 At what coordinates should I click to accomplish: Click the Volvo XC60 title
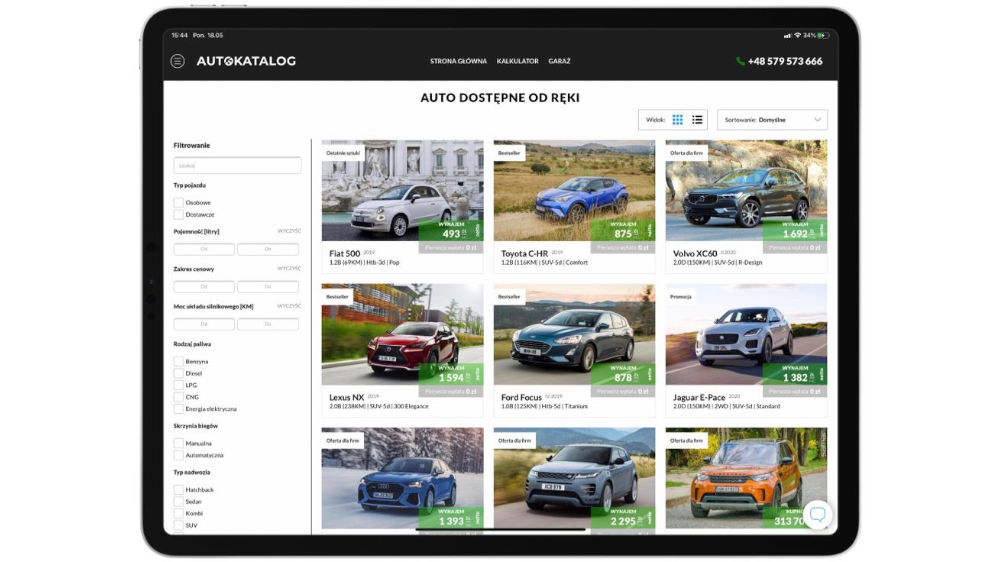tap(695, 253)
